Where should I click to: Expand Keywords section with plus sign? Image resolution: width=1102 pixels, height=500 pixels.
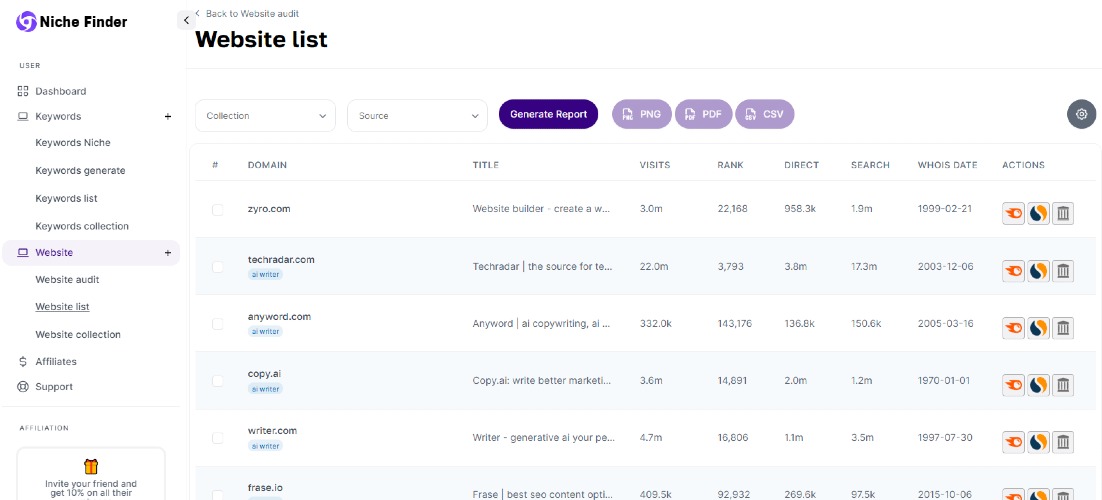(x=168, y=117)
